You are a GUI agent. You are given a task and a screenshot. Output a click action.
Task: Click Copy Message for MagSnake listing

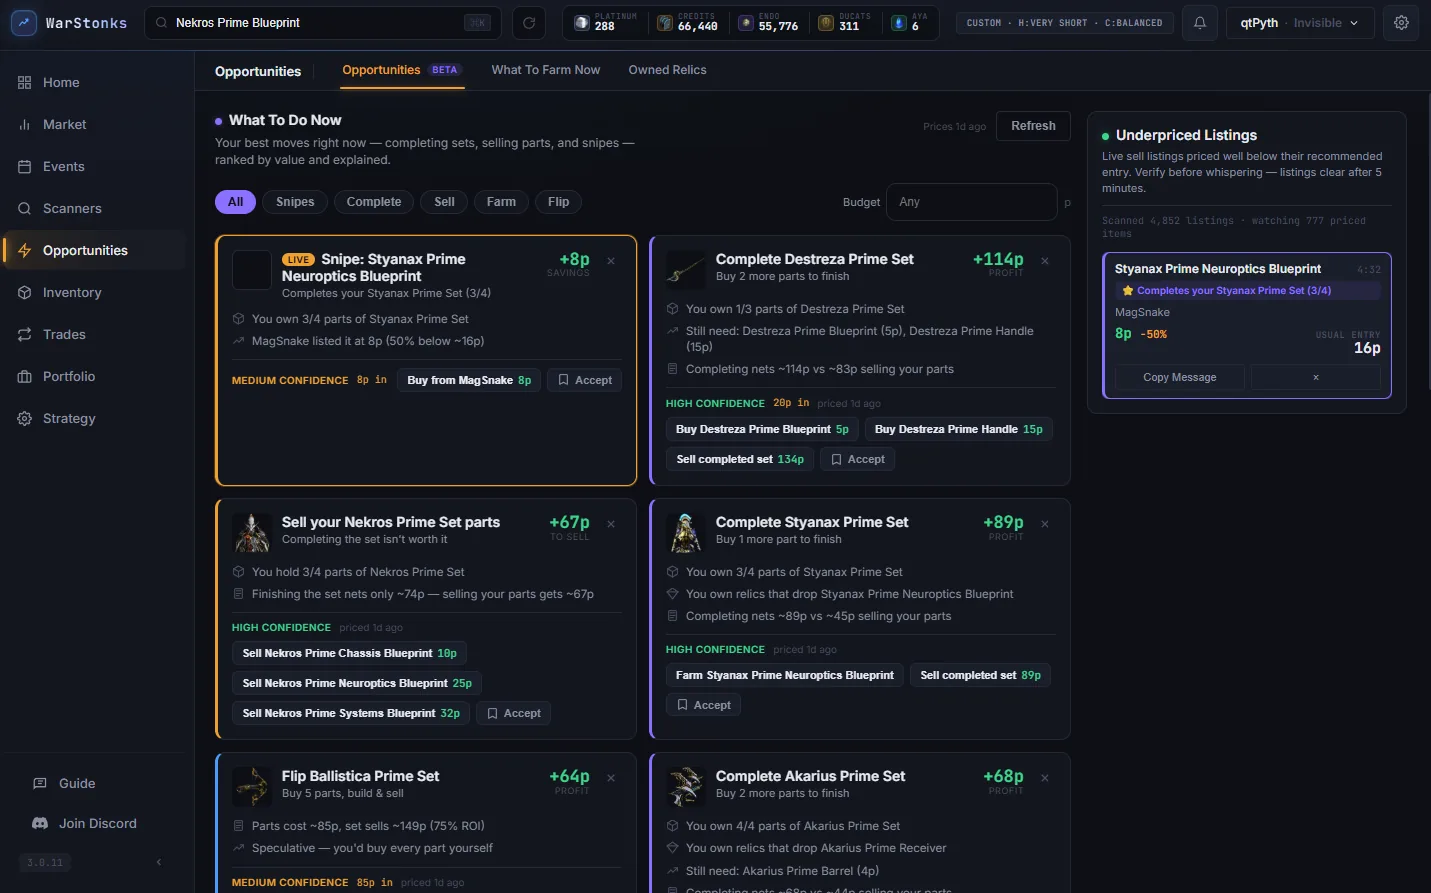(1180, 377)
